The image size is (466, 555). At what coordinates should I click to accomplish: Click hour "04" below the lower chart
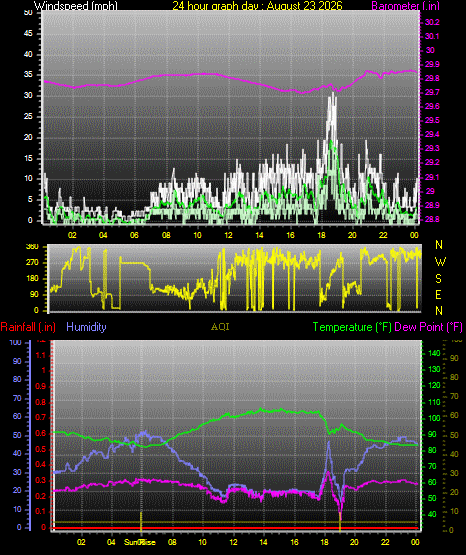click(111, 542)
